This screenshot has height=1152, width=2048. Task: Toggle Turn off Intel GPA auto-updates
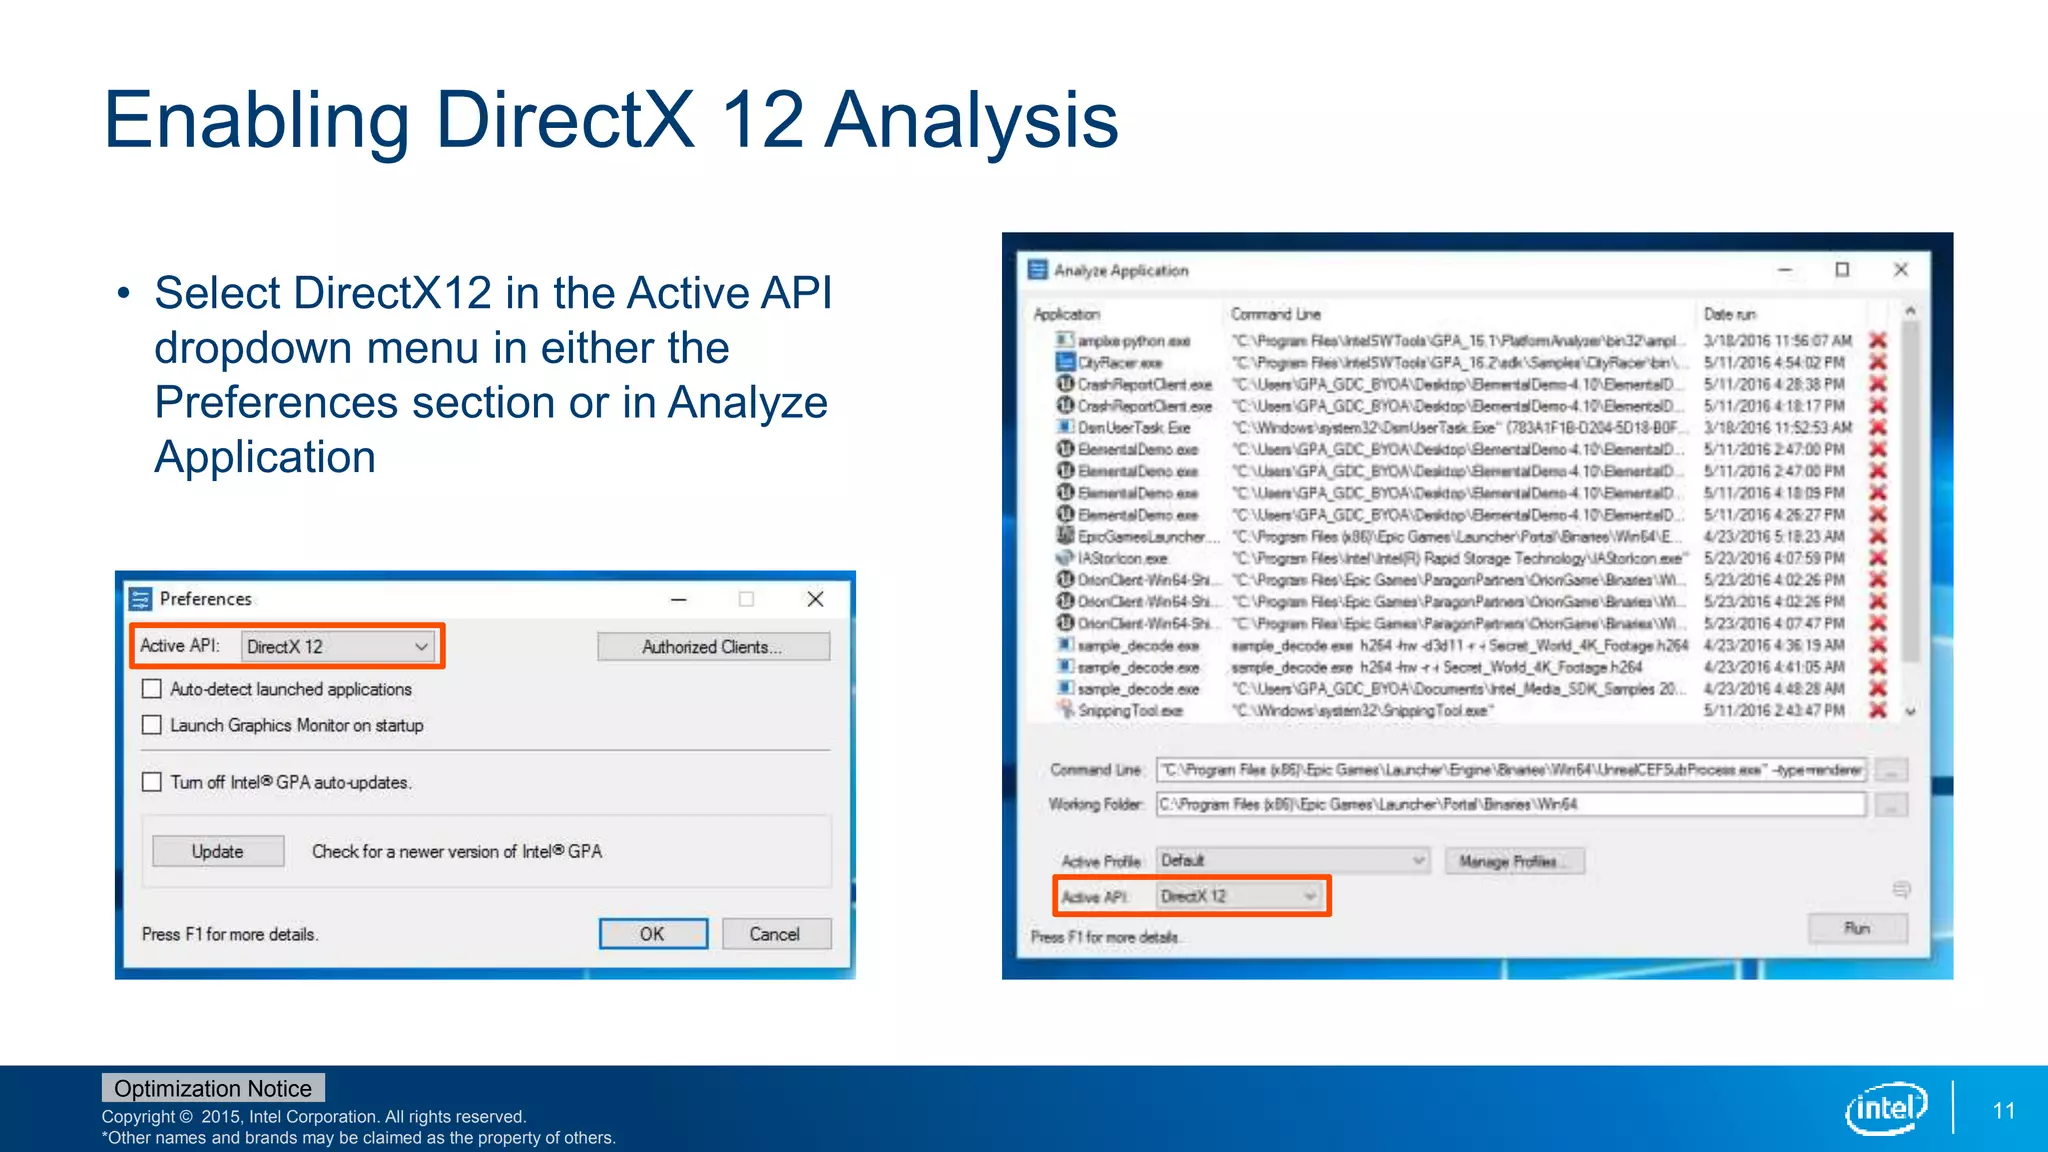[x=152, y=782]
